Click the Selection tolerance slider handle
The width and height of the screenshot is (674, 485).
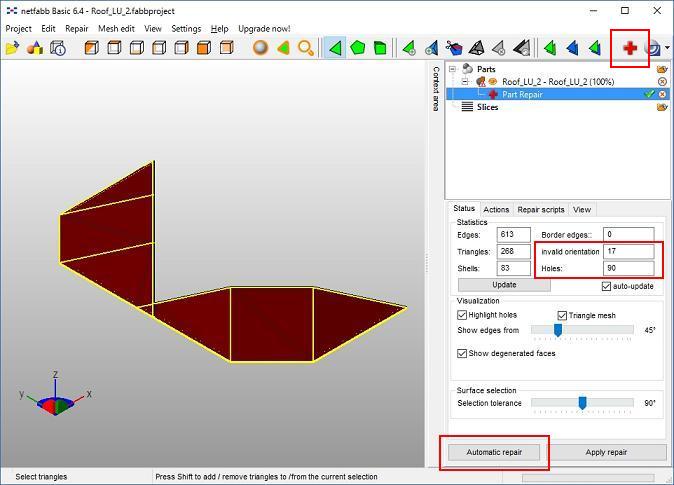coord(582,403)
